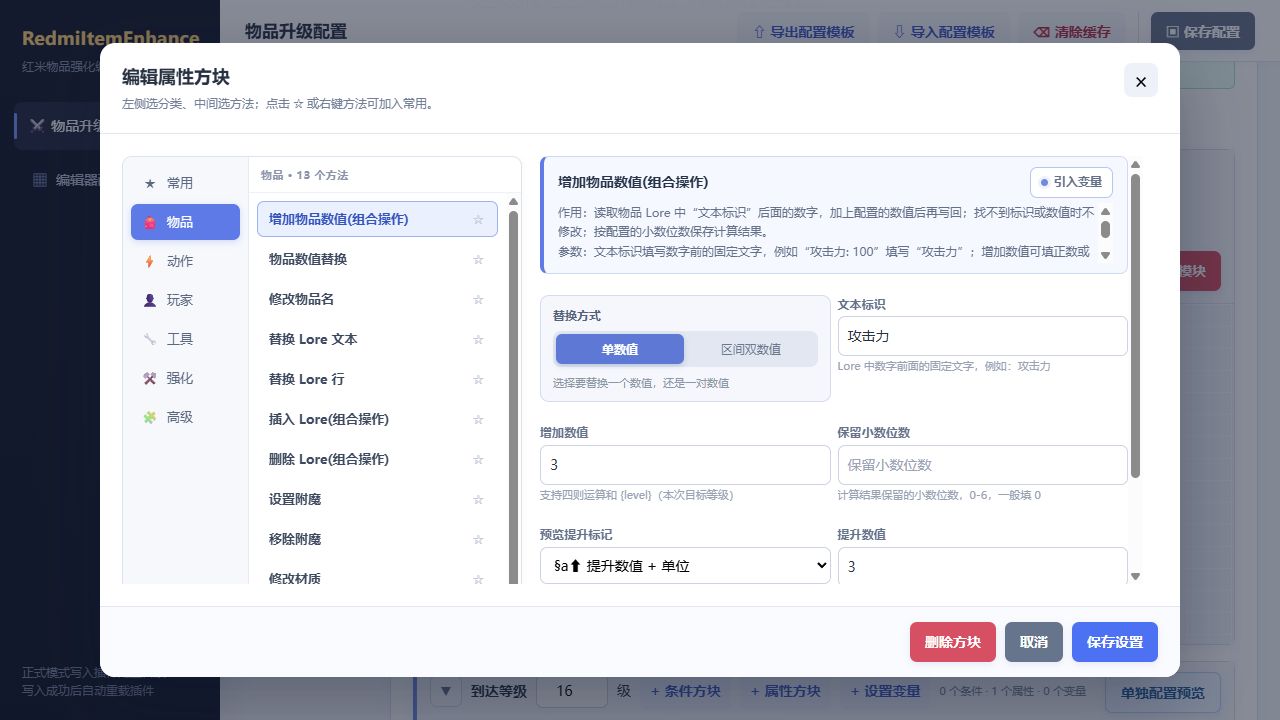The height and width of the screenshot is (720, 1280).
Task: Star the 修改材质 method
Action: point(478,578)
